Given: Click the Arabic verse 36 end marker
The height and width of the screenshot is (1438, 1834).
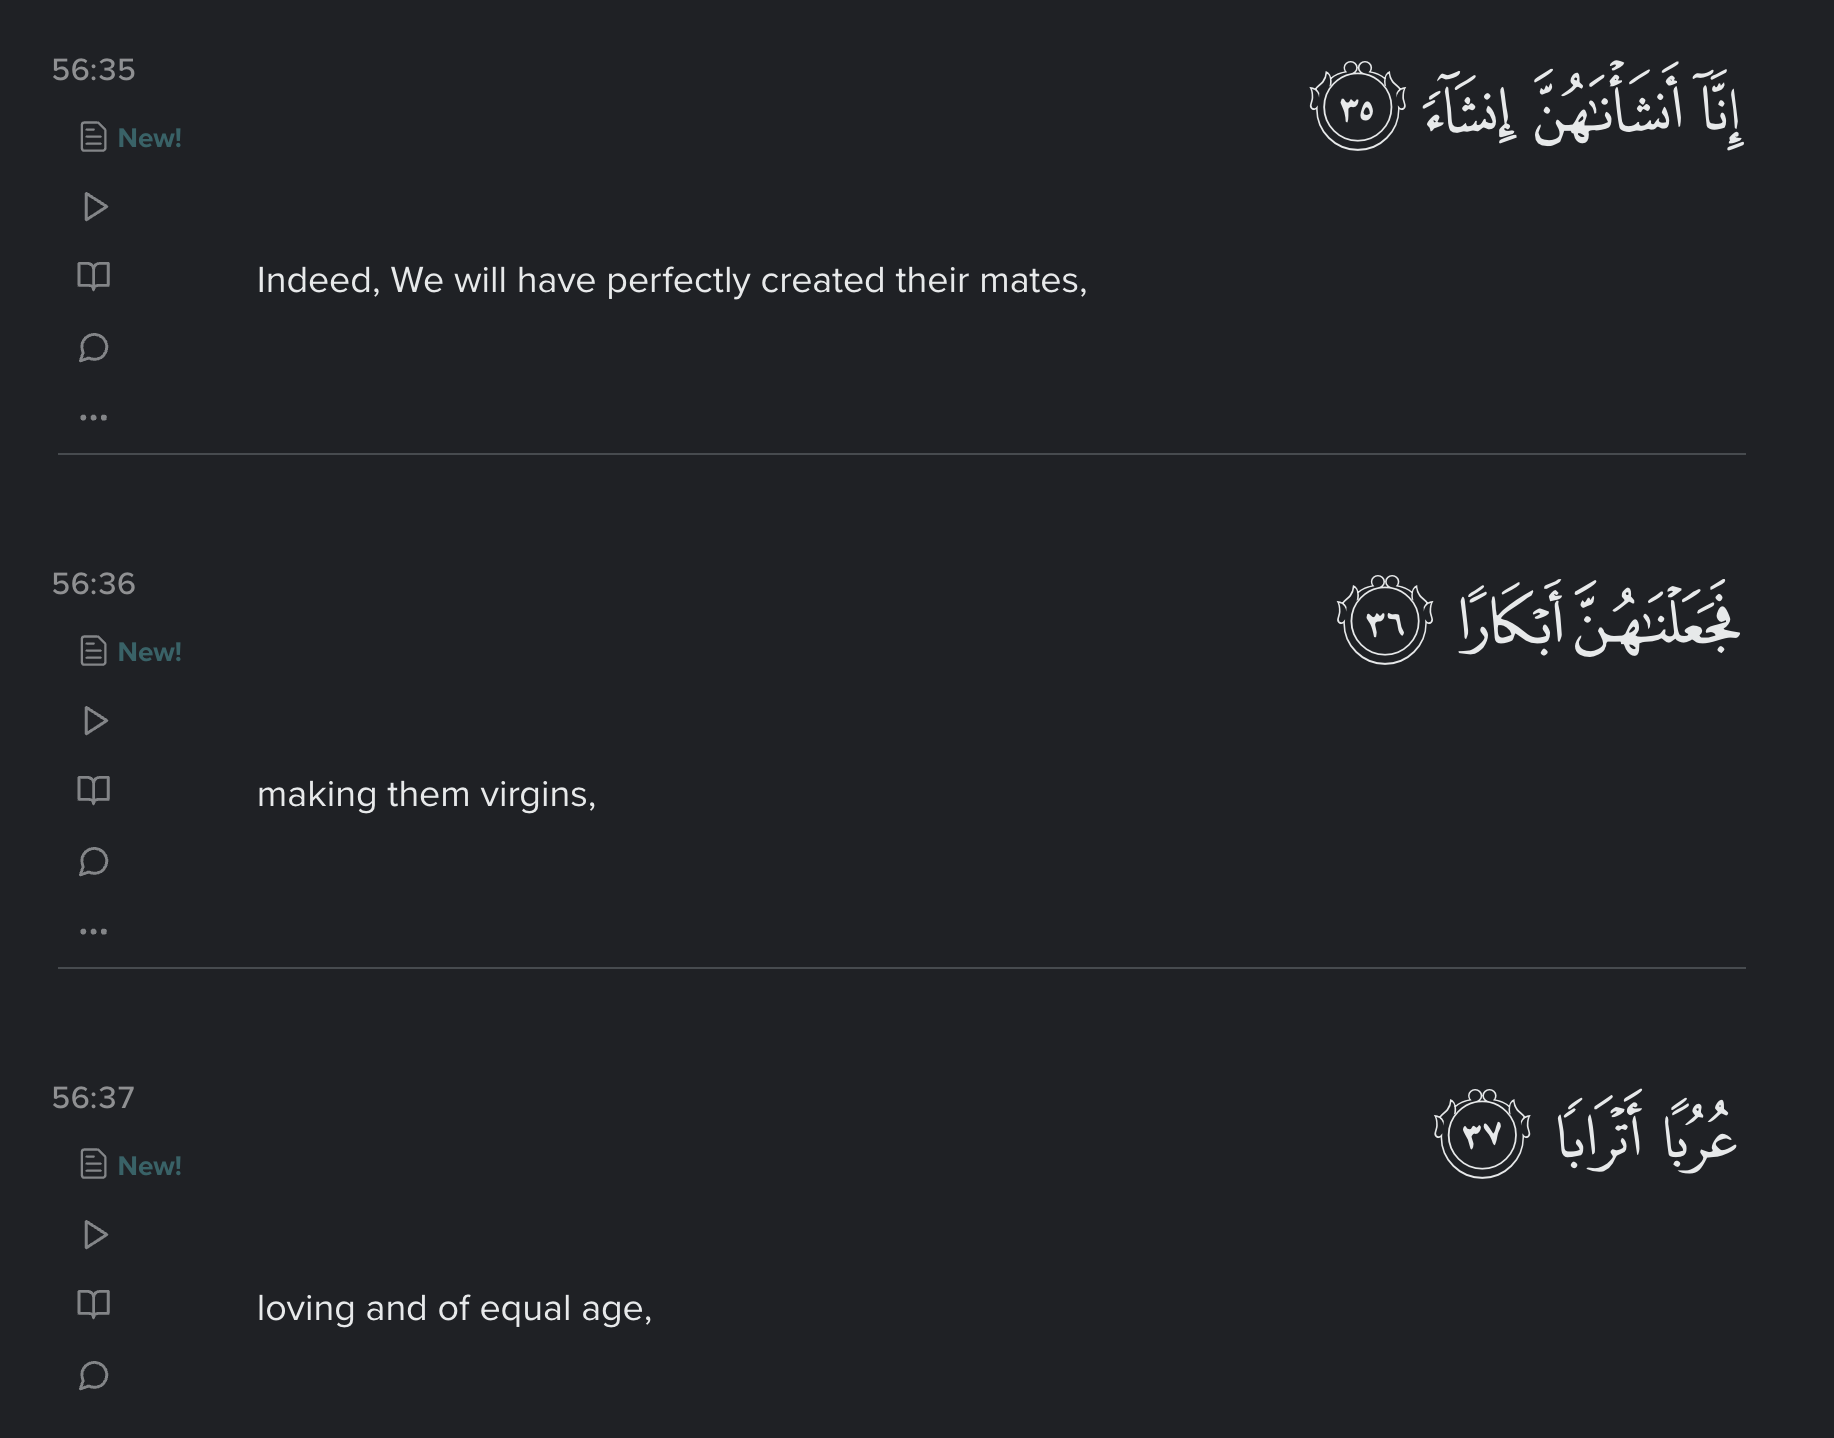Looking at the screenshot, I should (1385, 622).
